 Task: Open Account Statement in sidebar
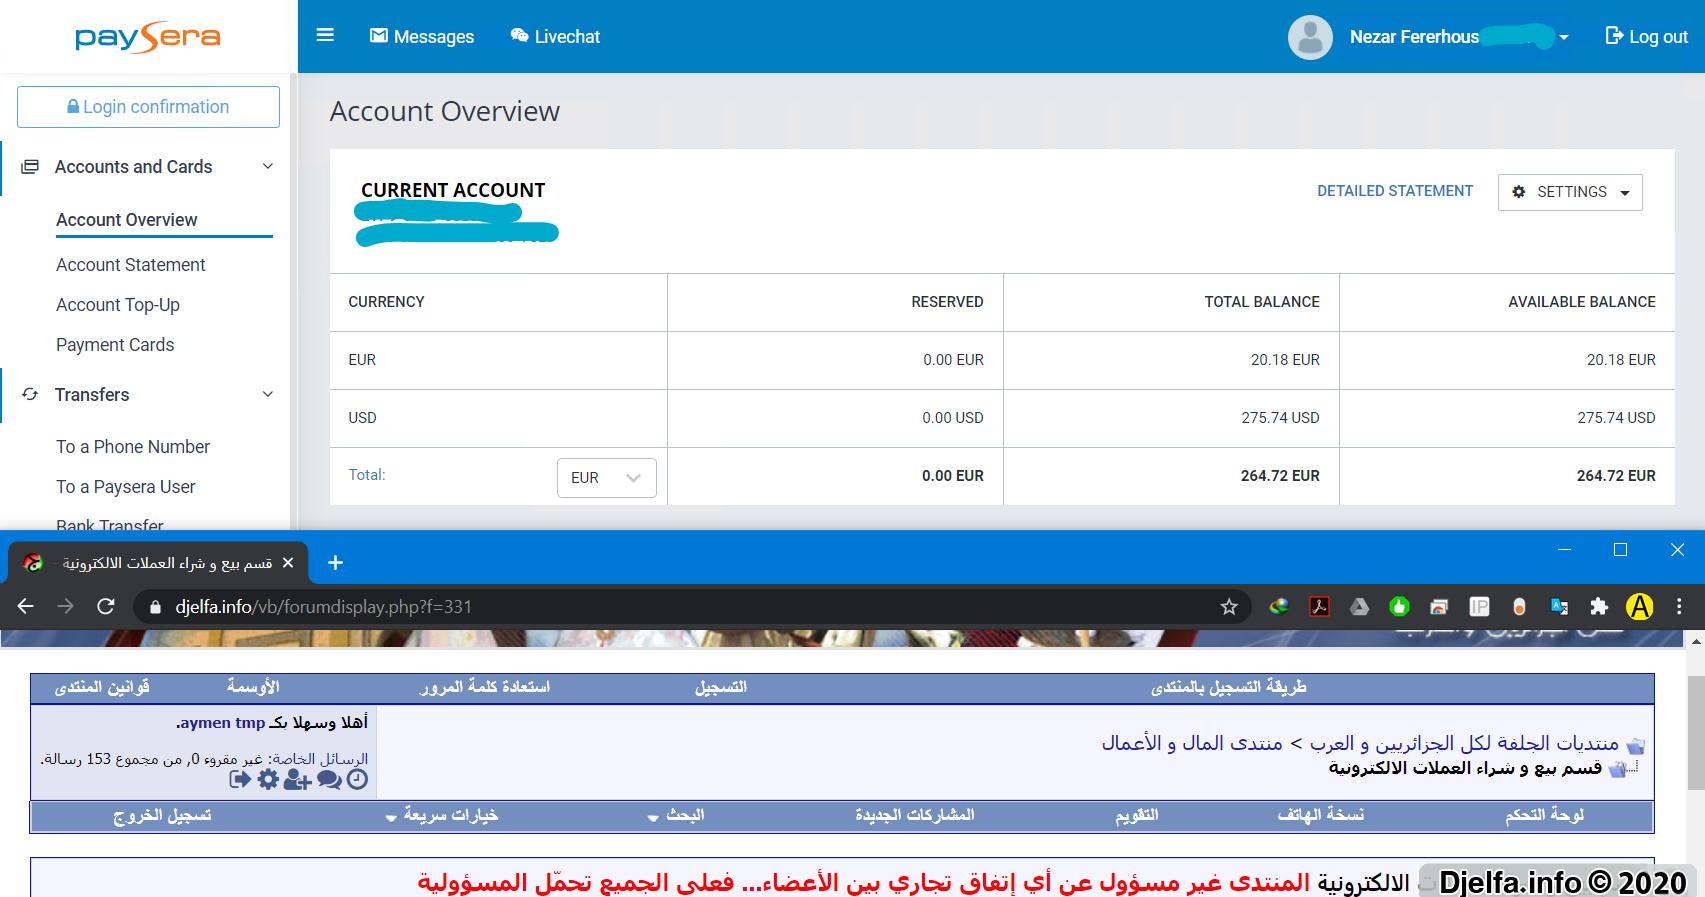point(131,265)
